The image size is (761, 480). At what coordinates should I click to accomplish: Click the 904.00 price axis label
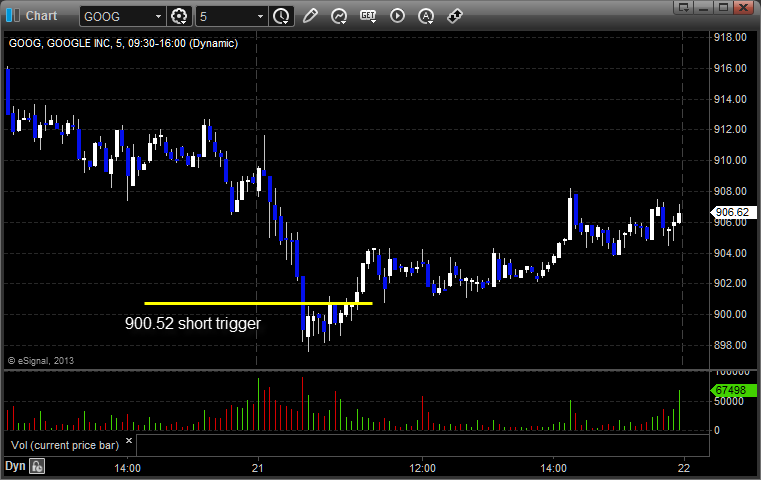click(730, 253)
